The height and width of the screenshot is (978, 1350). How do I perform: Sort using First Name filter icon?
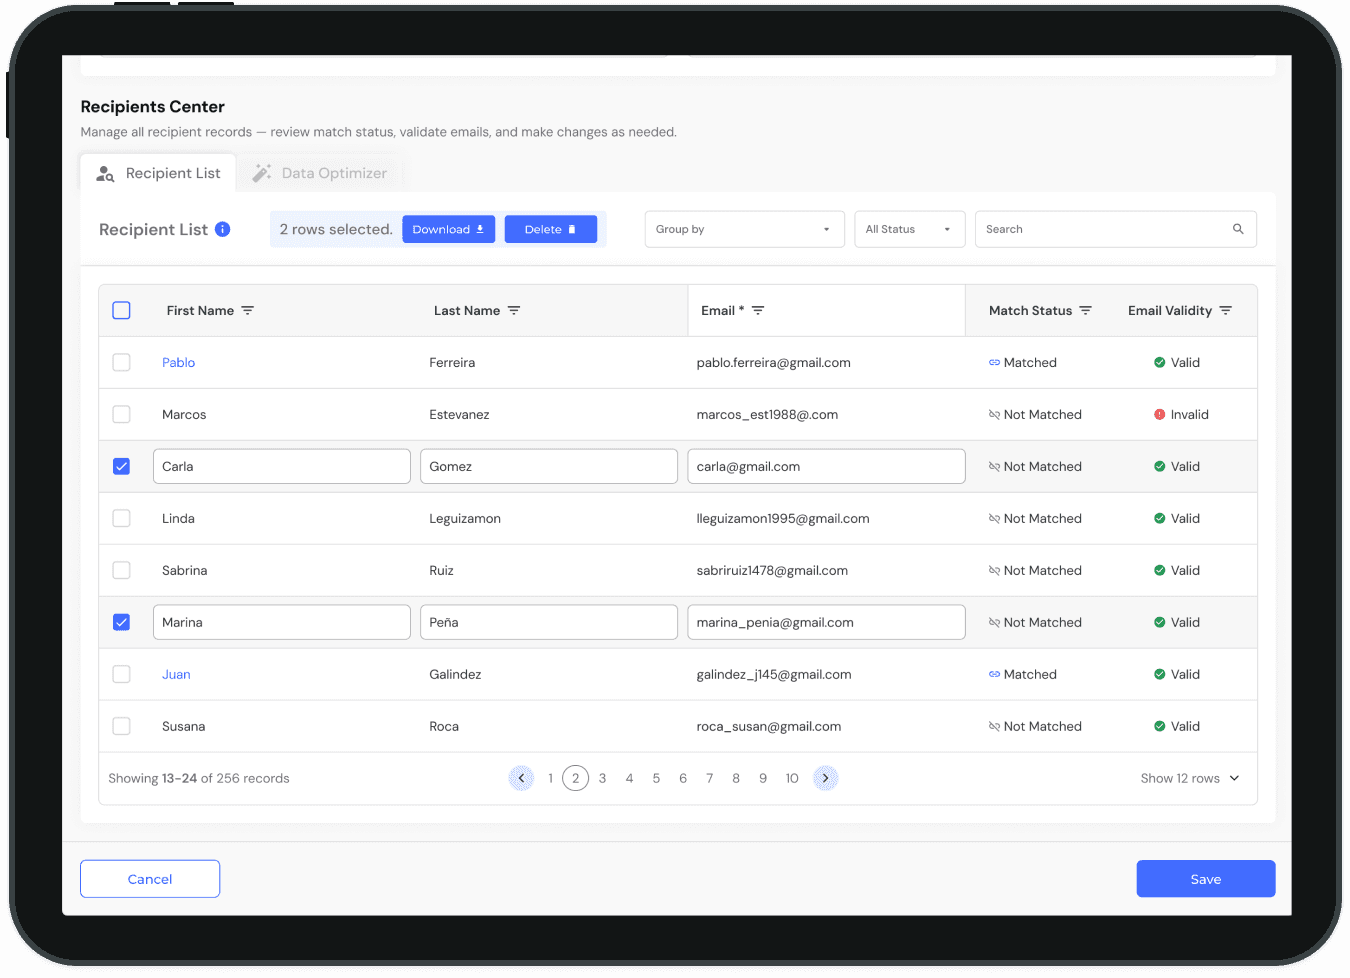pyautogui.click(x=248, y=311)
